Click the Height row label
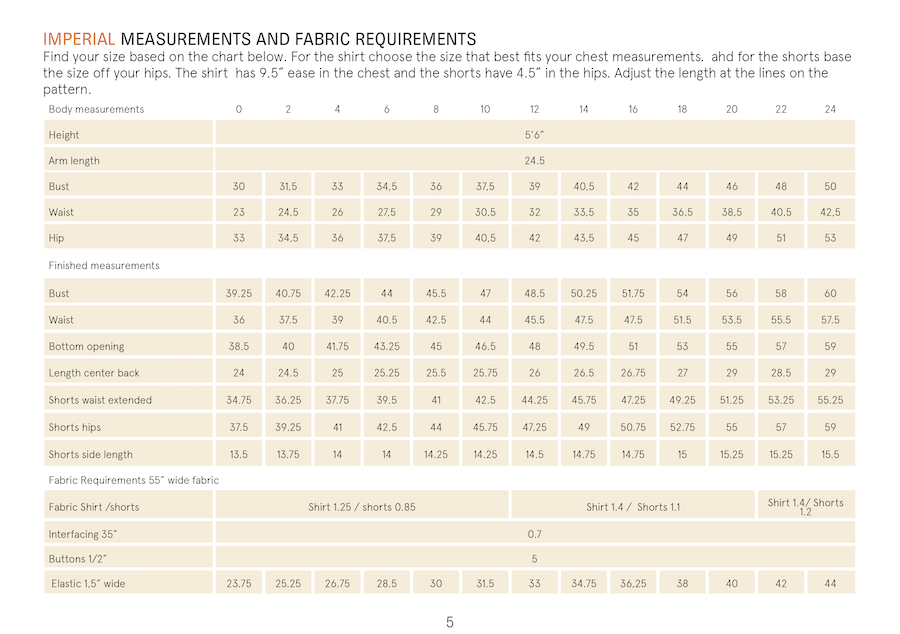 point(64,135)
